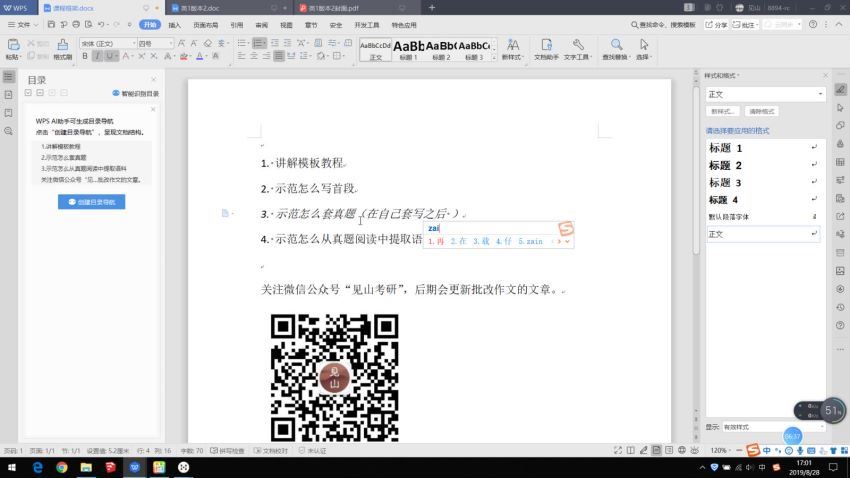Open Chrome from the taskbar
This screenshot has width=850, height=478.
62,467
